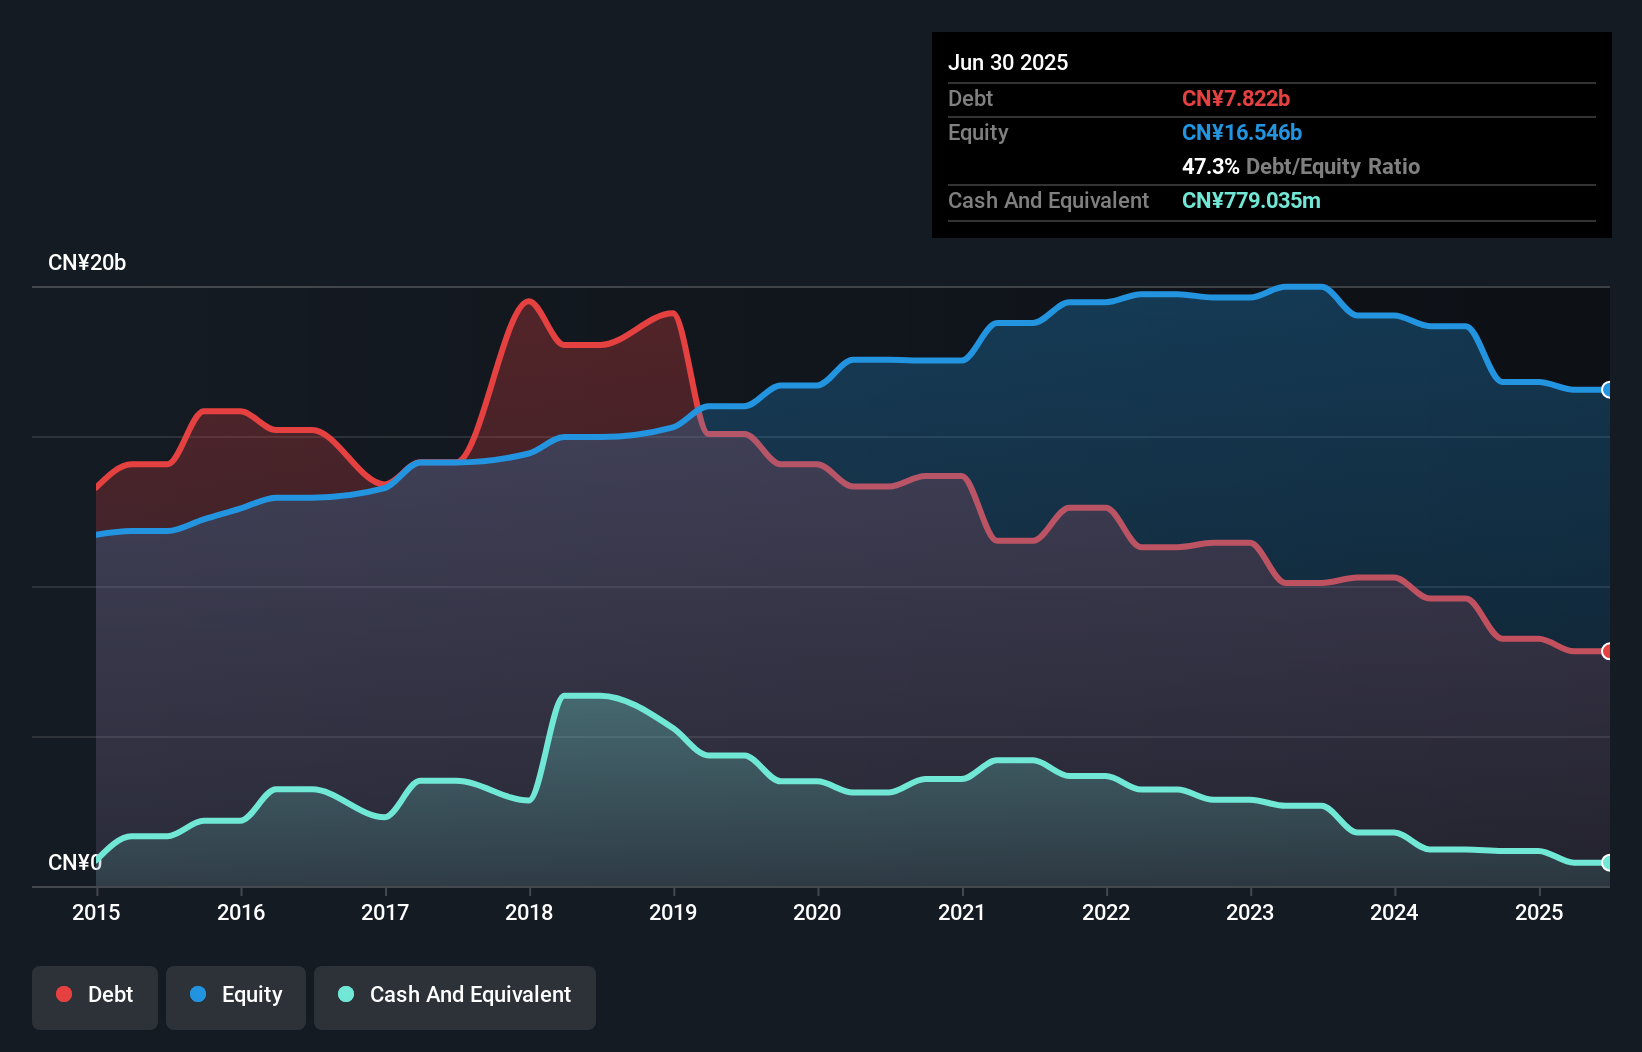Click the red Debt legend dot
This screenshot has height=1052, width=1642.
[x=64, y=994]
